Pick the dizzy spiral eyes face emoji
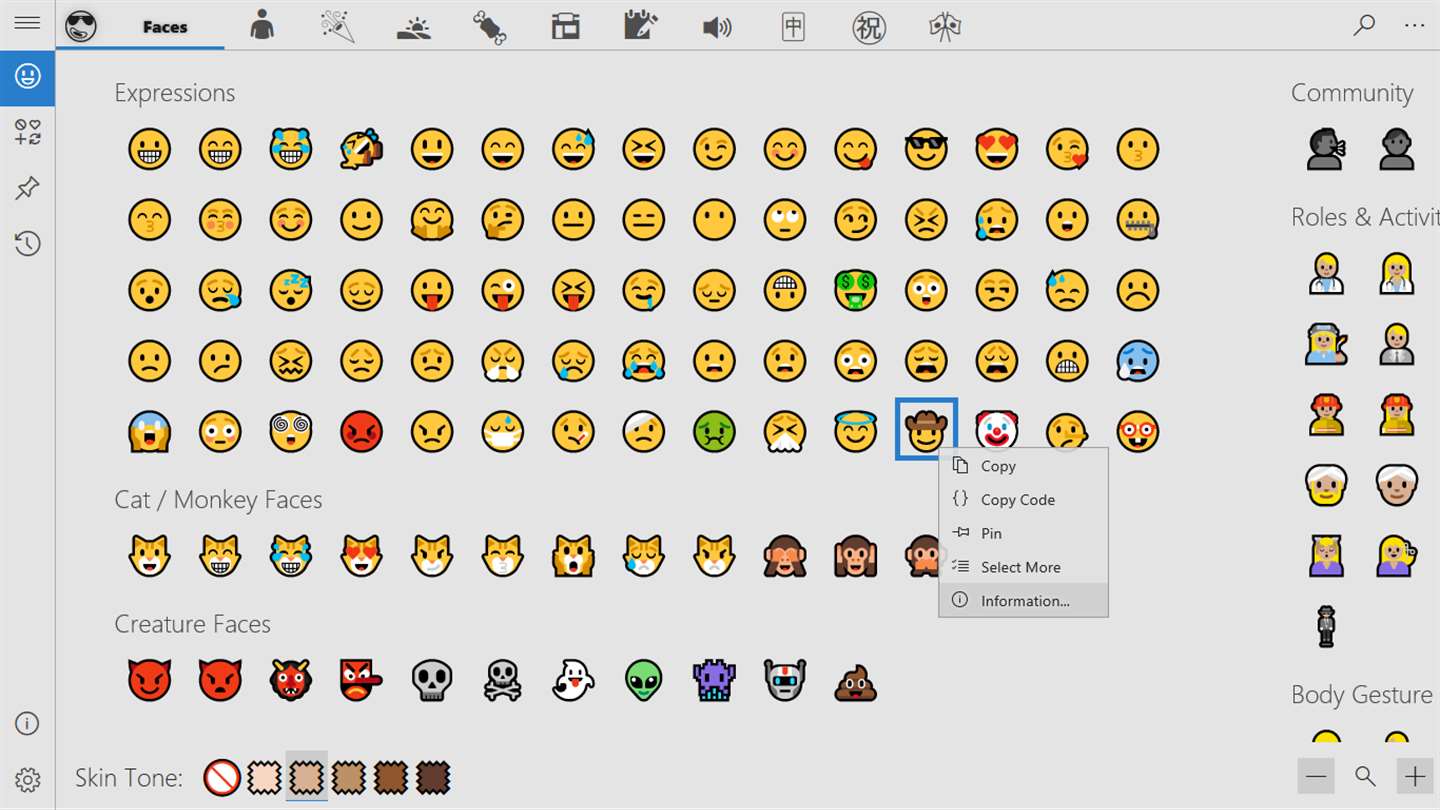This screenshot has width=1440, height=810. (x=290, y=432)
